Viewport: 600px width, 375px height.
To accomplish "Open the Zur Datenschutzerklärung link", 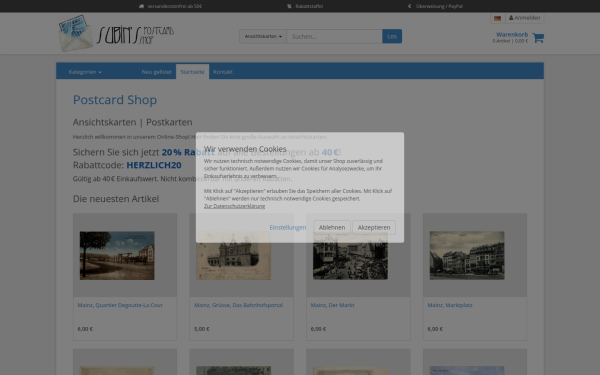I will (x=234, y=206).
